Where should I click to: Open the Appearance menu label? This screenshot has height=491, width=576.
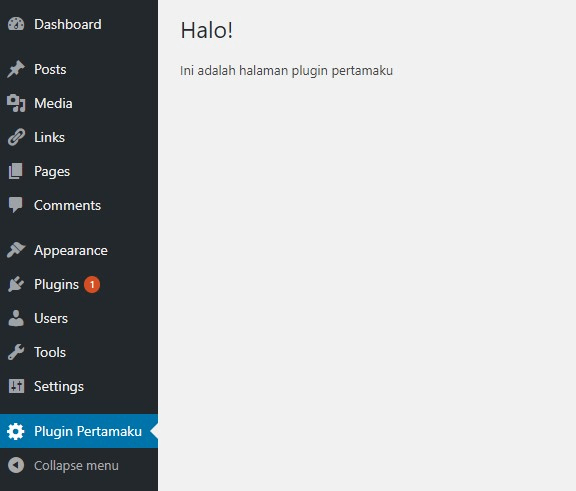pos(71,250)
